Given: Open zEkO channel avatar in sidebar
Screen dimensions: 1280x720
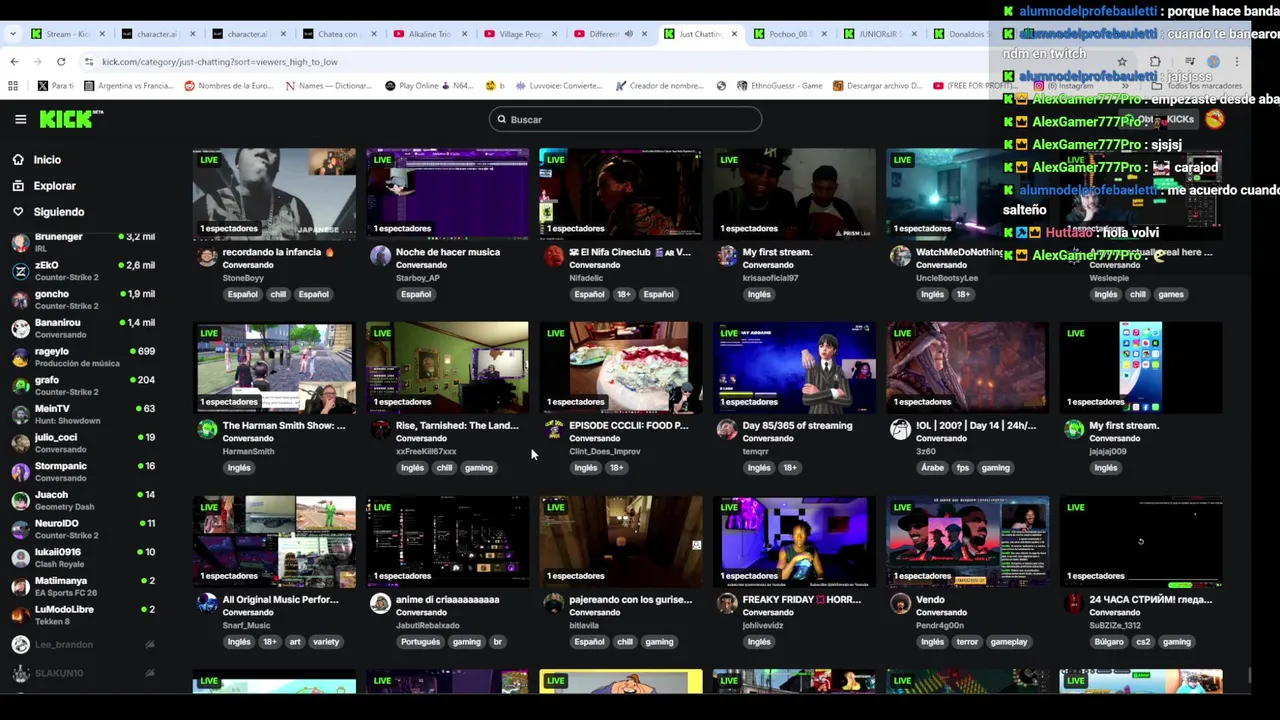Looking at the screenshot, I should pyautogui.click(x=20, y=271).
